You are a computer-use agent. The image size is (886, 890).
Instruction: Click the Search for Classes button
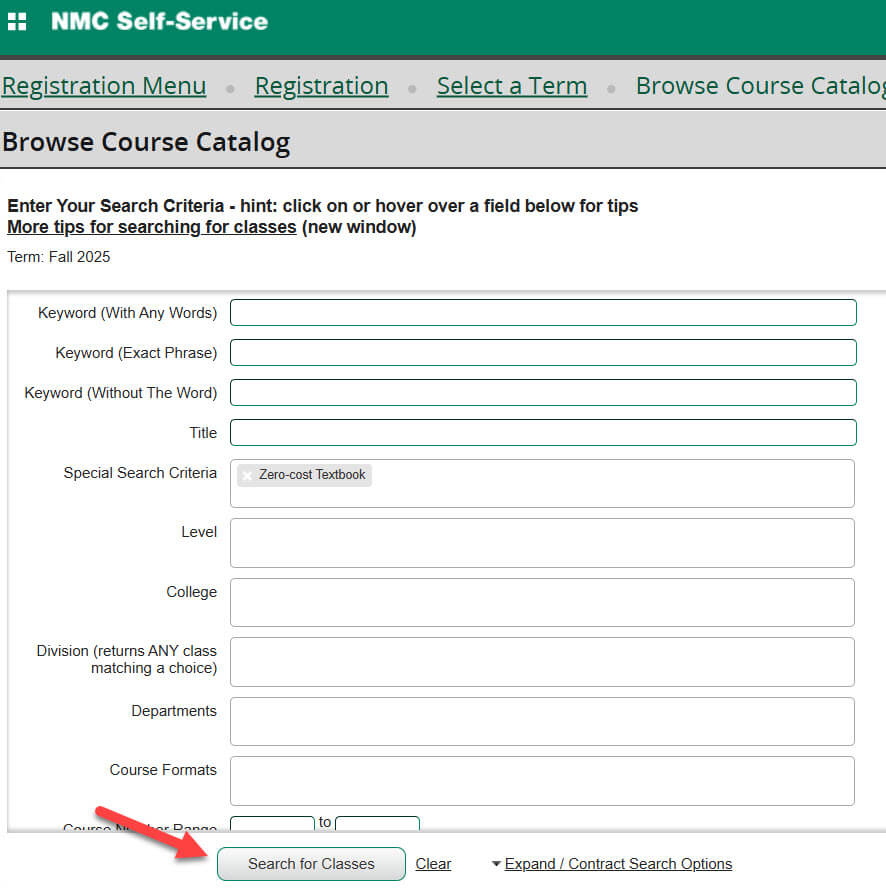[311, 864]
